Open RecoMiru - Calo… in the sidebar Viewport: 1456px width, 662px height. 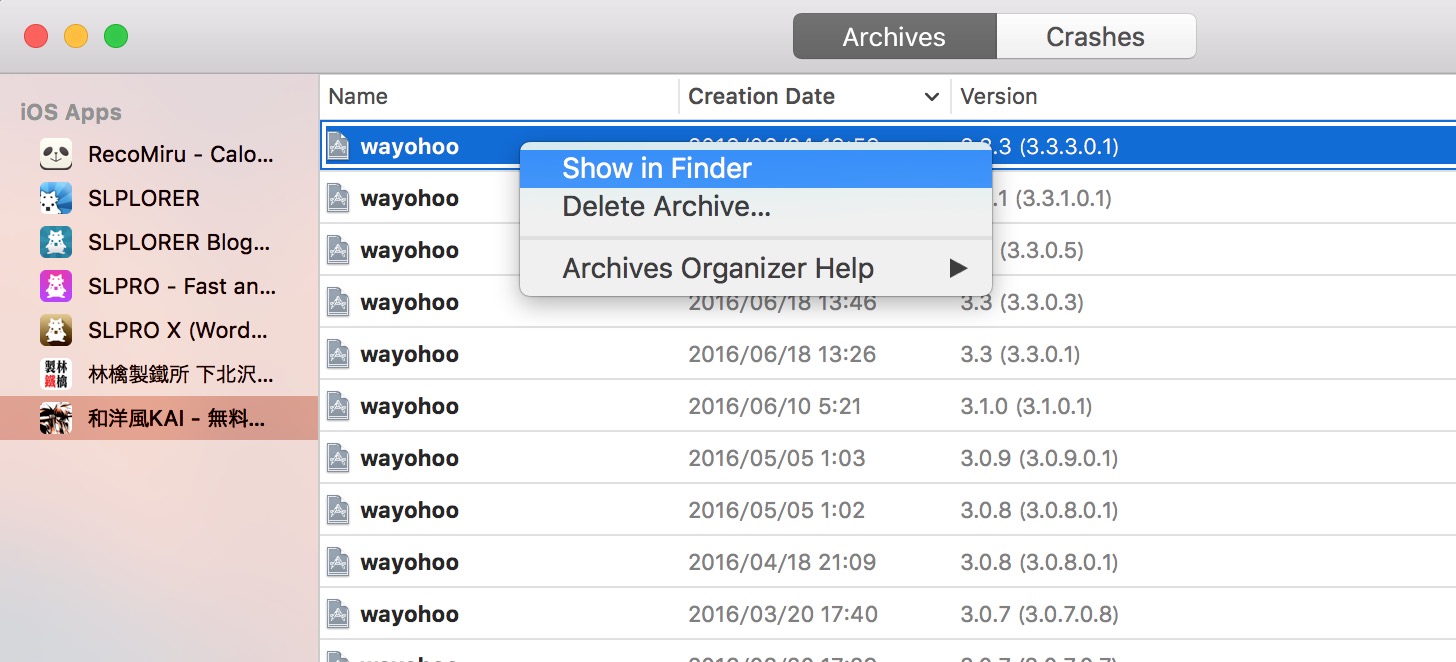[159, 154]
